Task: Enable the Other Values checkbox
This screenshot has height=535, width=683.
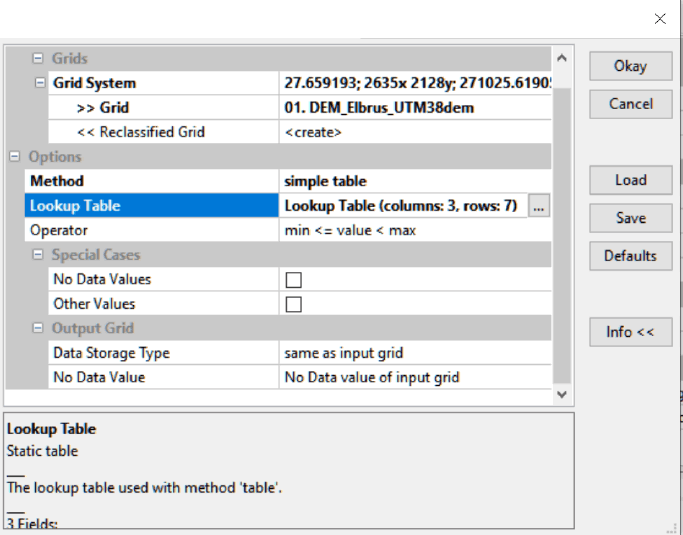Action: coord(294,304)
